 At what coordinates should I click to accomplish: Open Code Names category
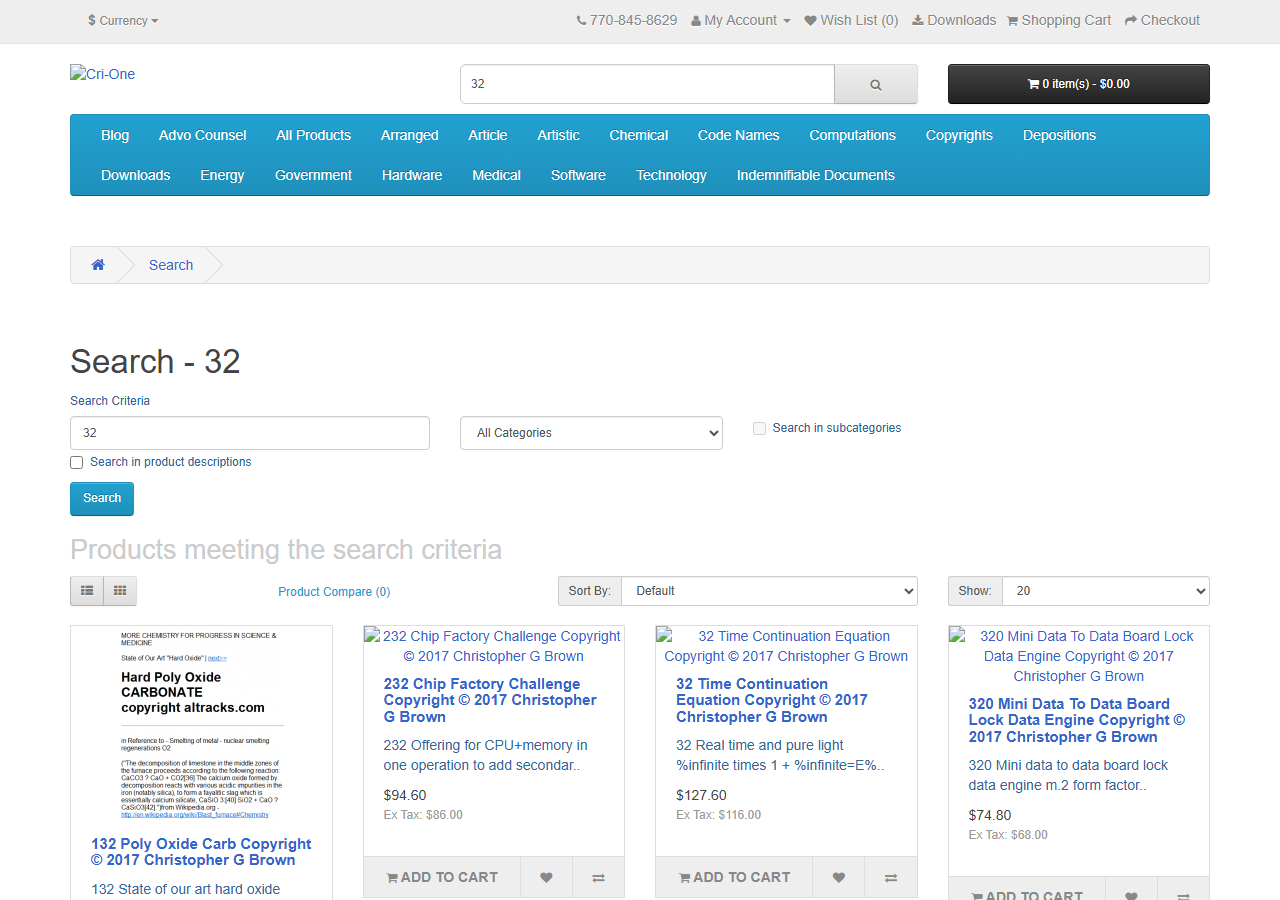tap(739, 135)
